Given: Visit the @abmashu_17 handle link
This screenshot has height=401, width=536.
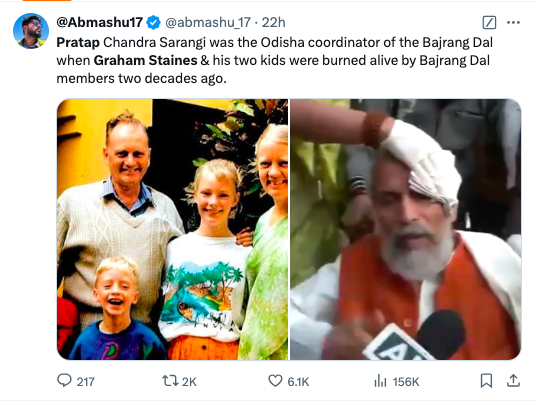Looking at the screenshot, I should (208, 23).
